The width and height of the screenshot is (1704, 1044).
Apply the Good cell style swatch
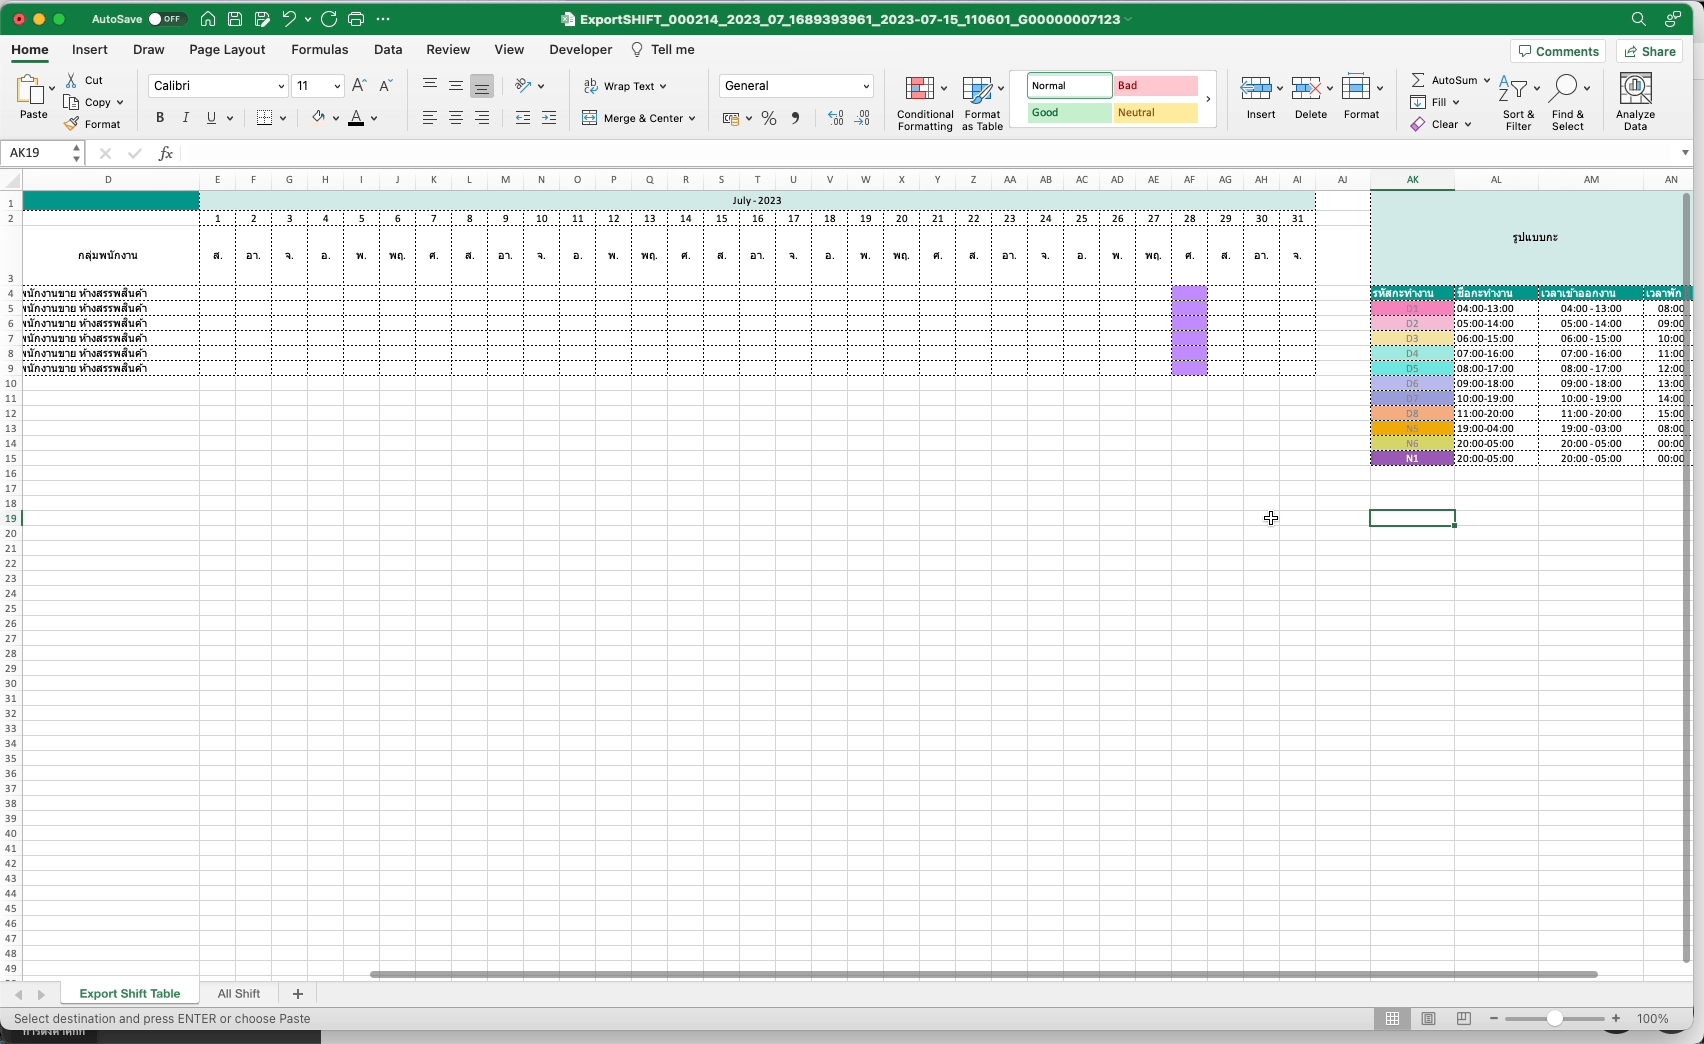pyautogui.click(x=1068, y=114)
